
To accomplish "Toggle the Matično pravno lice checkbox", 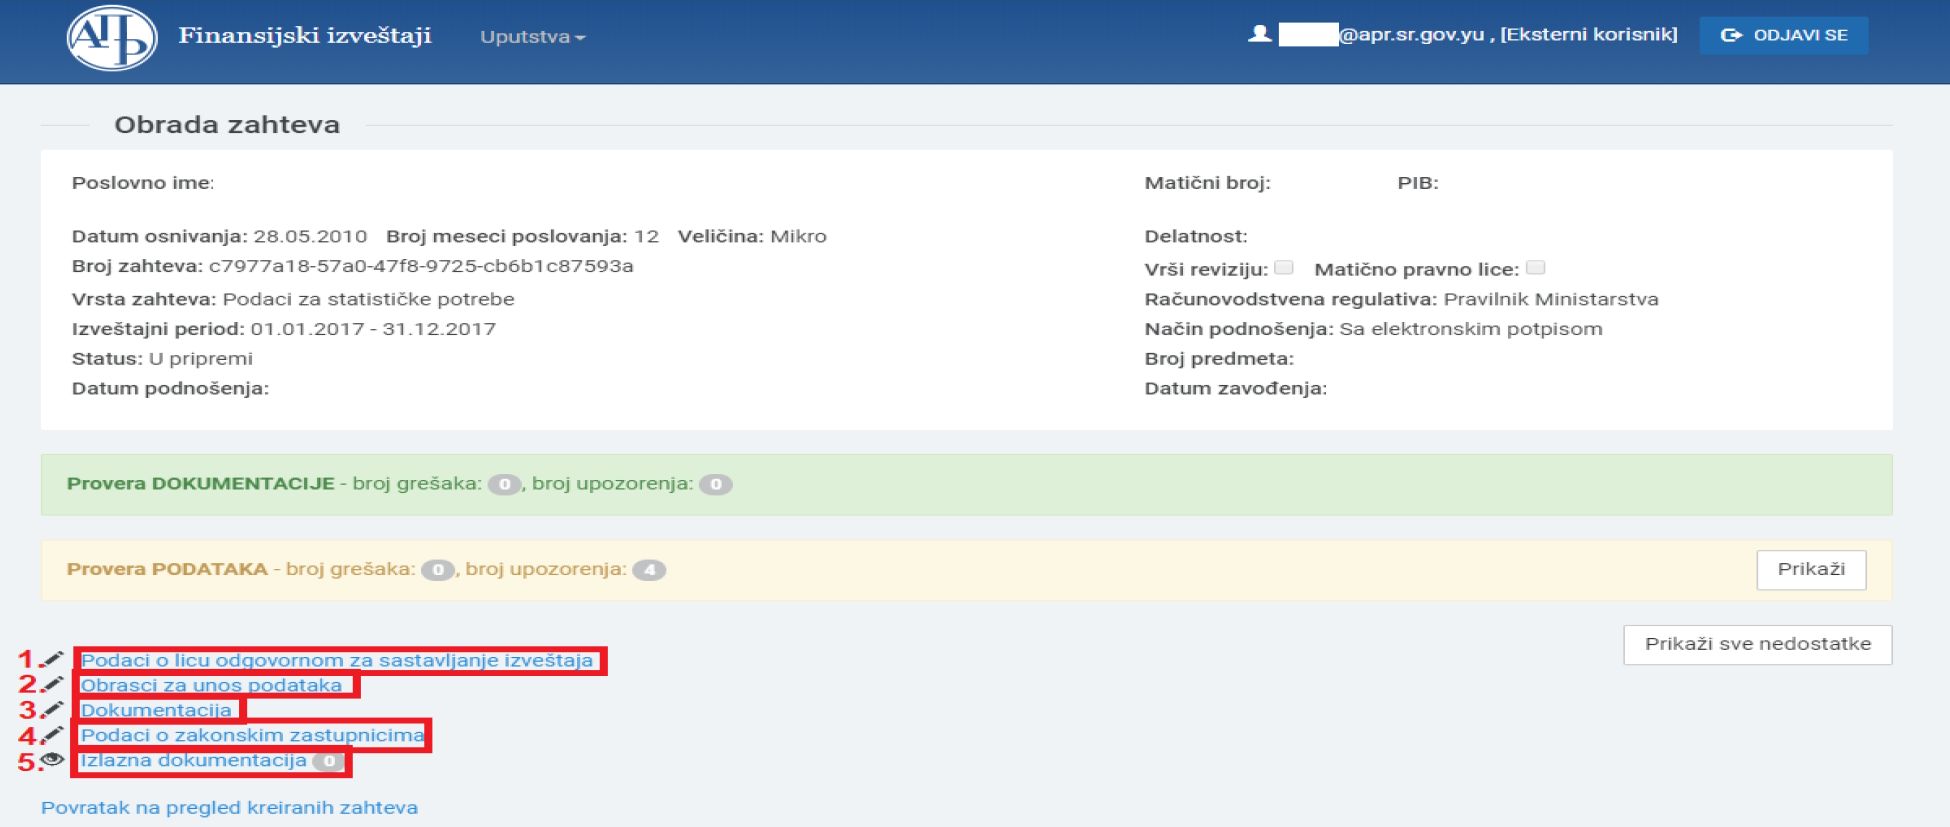I will click(1536, 268).
